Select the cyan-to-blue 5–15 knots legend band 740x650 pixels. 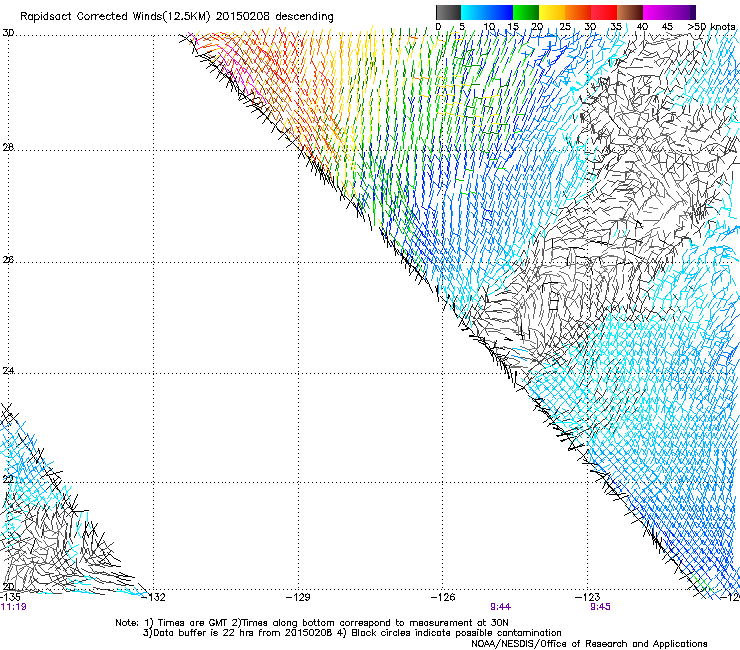click(x=487, y=12)
